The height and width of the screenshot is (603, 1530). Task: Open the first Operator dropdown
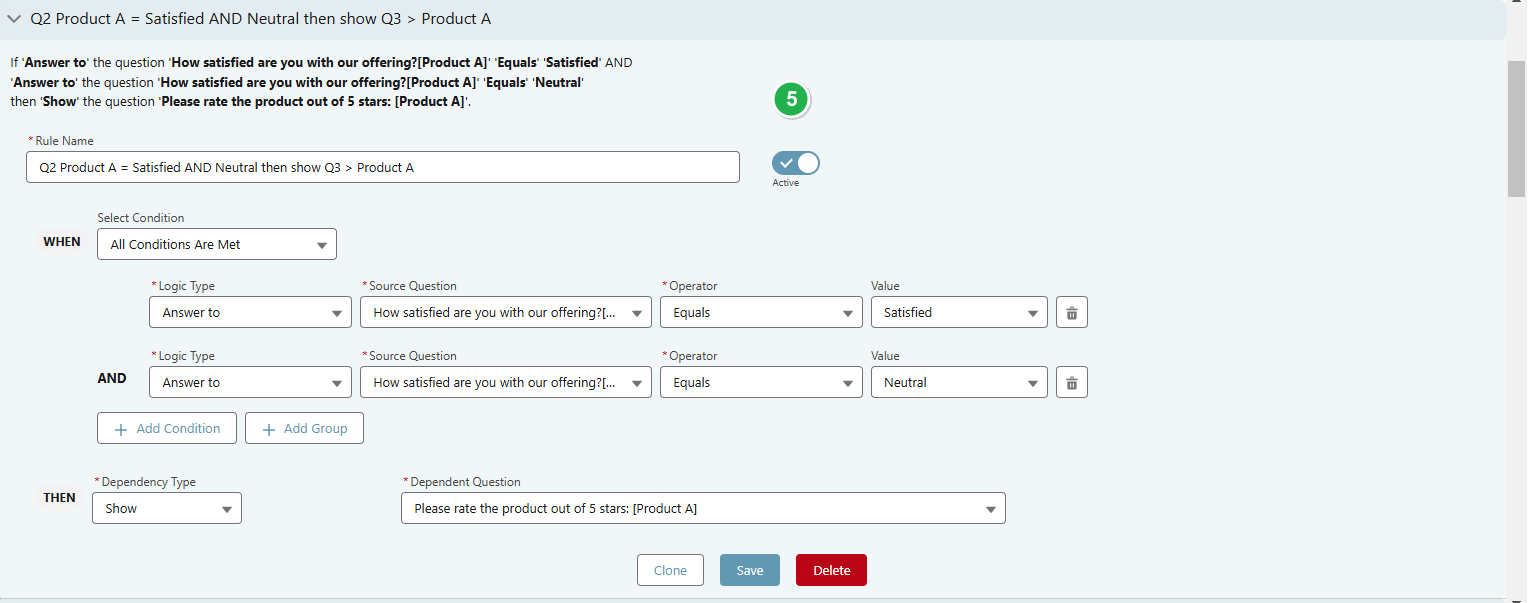click(761, 311)
